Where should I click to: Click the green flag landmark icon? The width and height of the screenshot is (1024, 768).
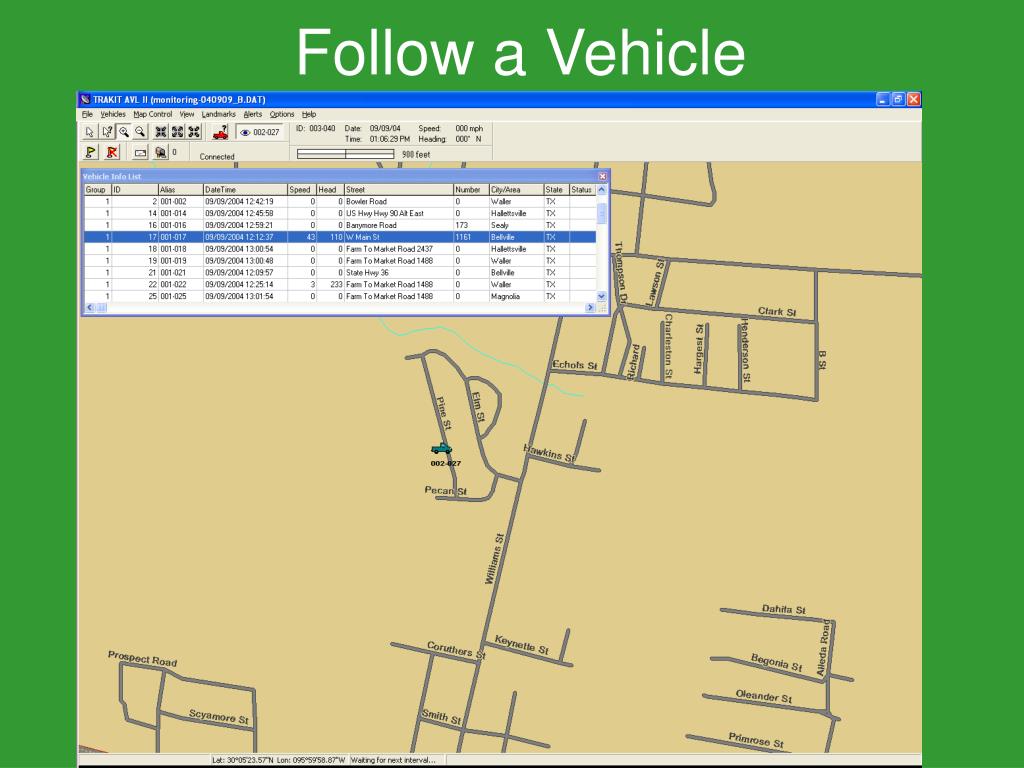[x=91, y=152]
